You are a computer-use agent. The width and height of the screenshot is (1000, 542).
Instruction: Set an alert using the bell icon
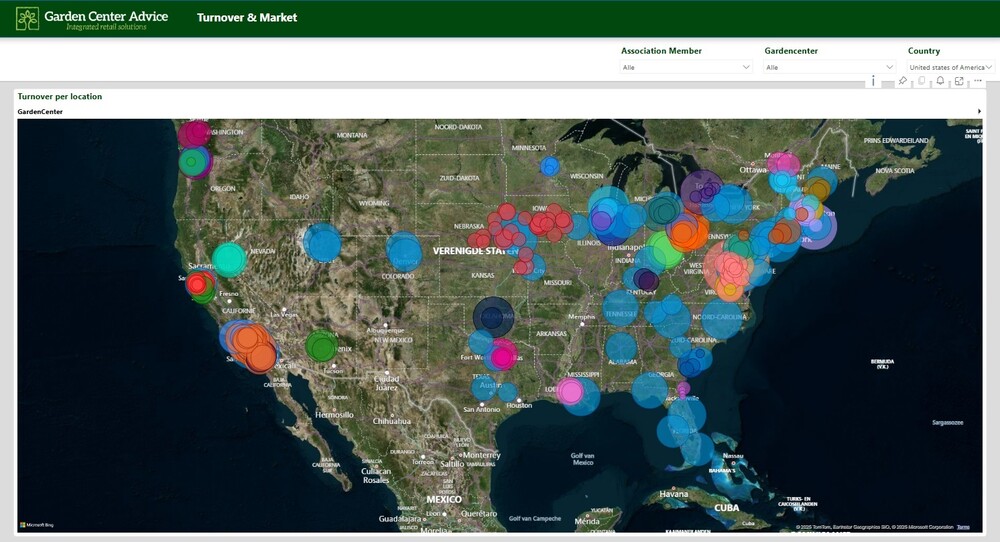point(940,81)
